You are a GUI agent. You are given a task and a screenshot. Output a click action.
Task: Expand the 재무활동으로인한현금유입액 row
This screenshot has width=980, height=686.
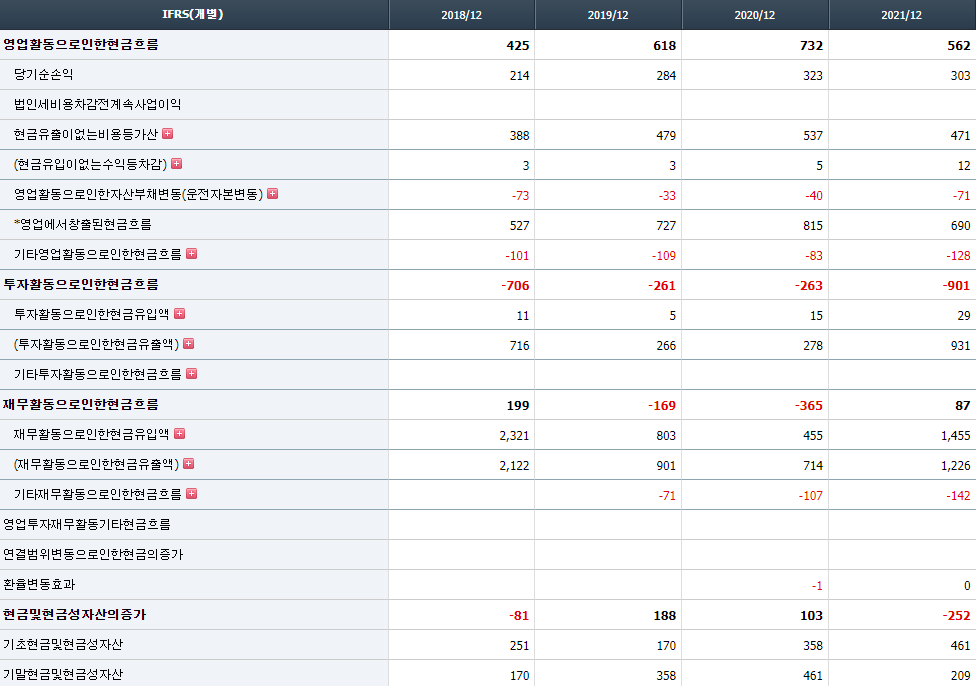pos(179,434)
